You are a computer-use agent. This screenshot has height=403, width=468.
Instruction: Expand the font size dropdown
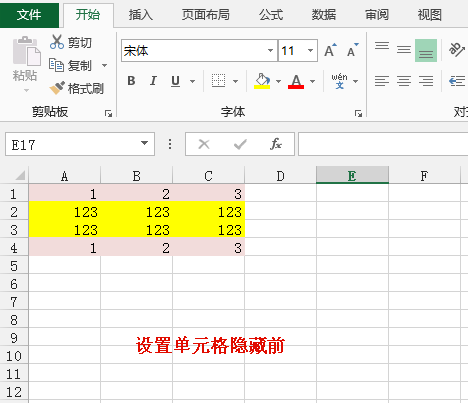pos(310,51)
